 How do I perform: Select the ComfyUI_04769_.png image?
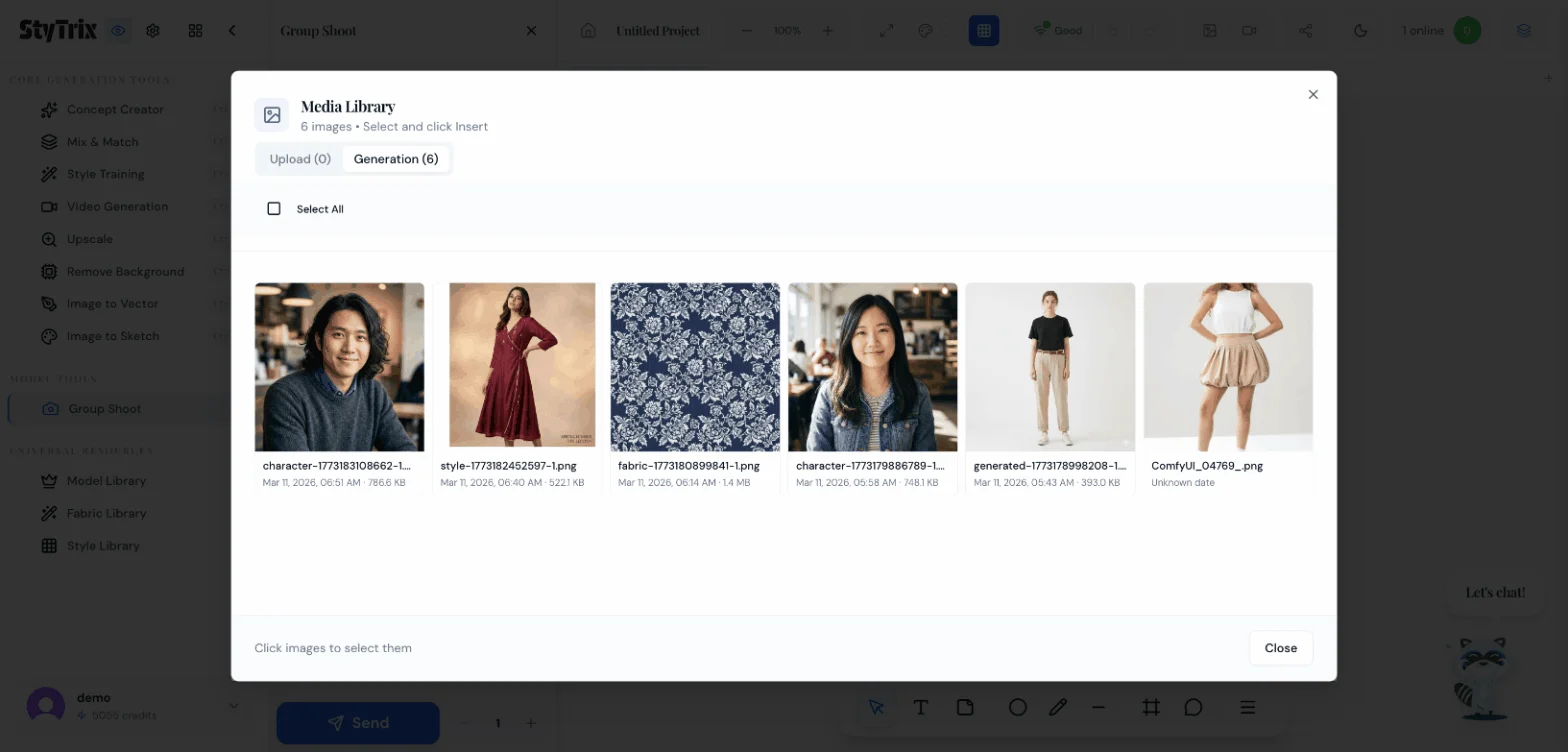pyautogui.click(x=1228, y=367)
